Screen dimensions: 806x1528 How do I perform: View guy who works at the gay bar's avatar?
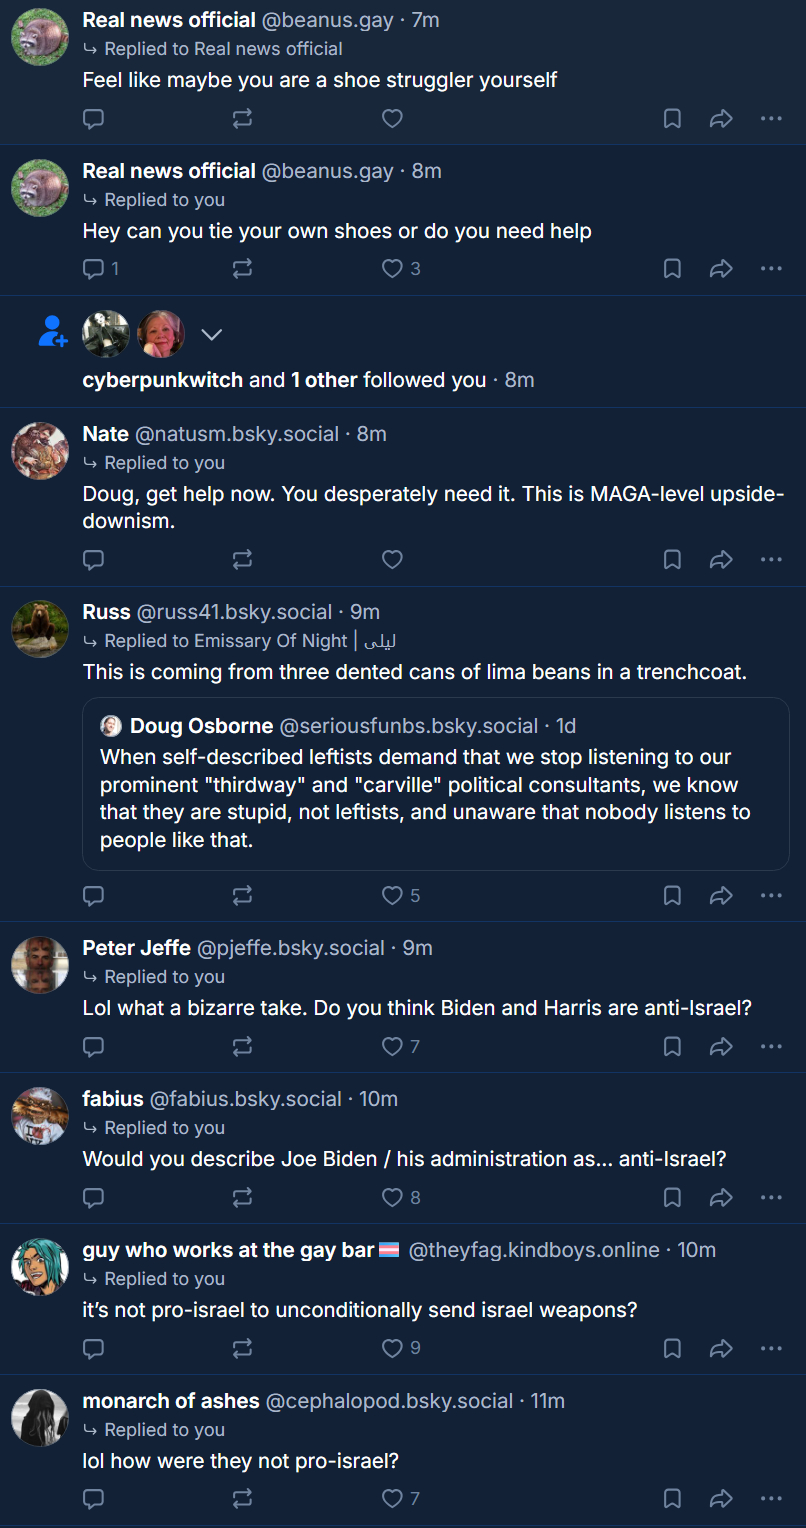pyautogui.click(x=40, y=1267)
